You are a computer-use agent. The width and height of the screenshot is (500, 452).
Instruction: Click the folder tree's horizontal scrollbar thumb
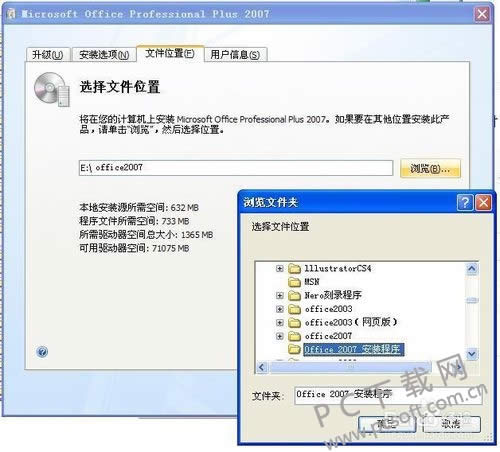pos(351,367)
